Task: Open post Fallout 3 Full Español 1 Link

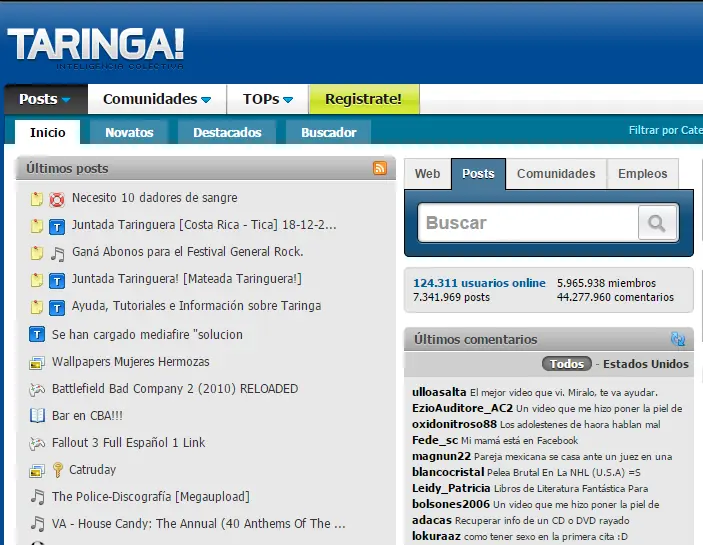Action: click(128, 443)
